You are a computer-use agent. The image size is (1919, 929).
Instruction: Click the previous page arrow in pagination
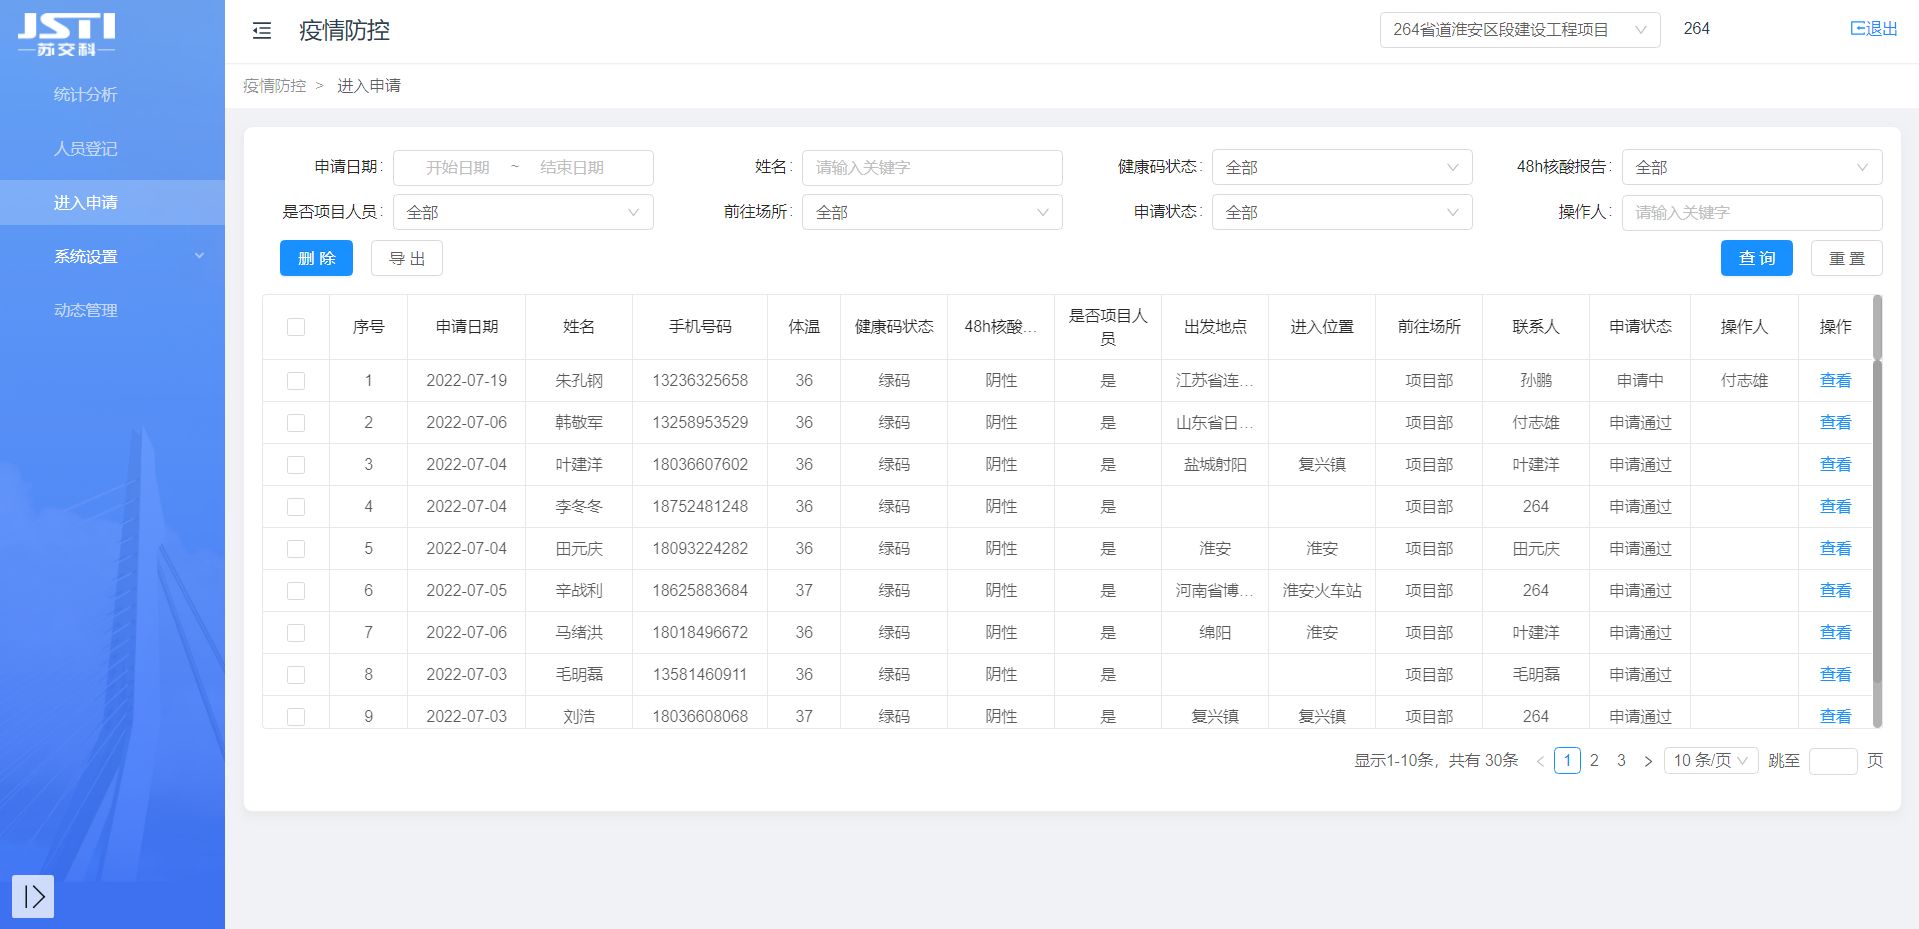(1540, 761)
